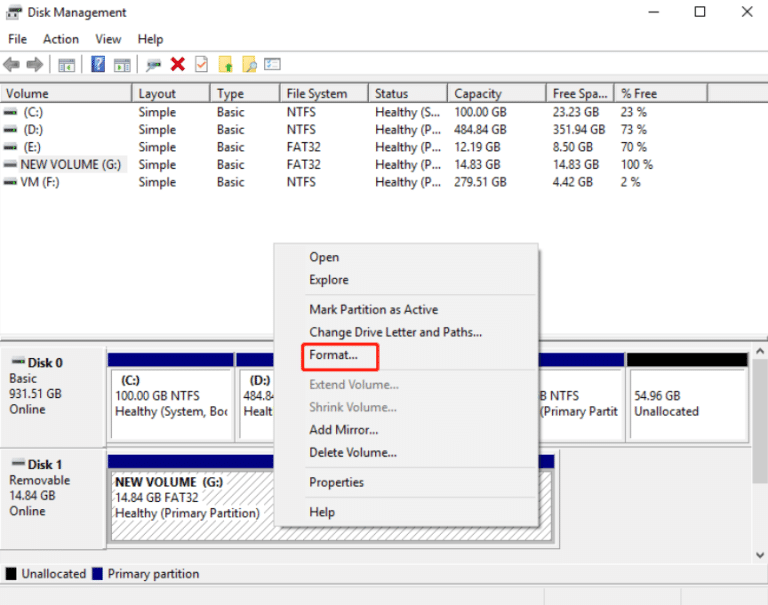Click the page with checkmark toolbar icon
Screen dimensions: 768x605
point(201,65)
